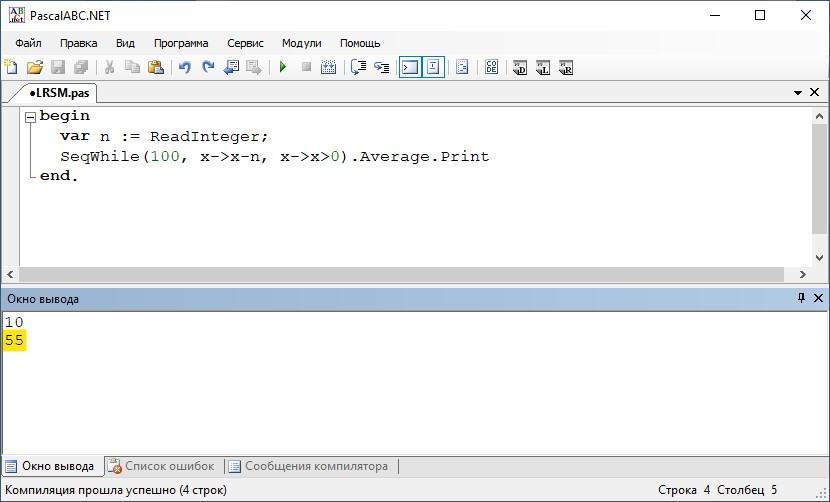Compile the program with the build icon
Image resolution: width=830 pixels, height=502 pixels.
click(329, 67)
